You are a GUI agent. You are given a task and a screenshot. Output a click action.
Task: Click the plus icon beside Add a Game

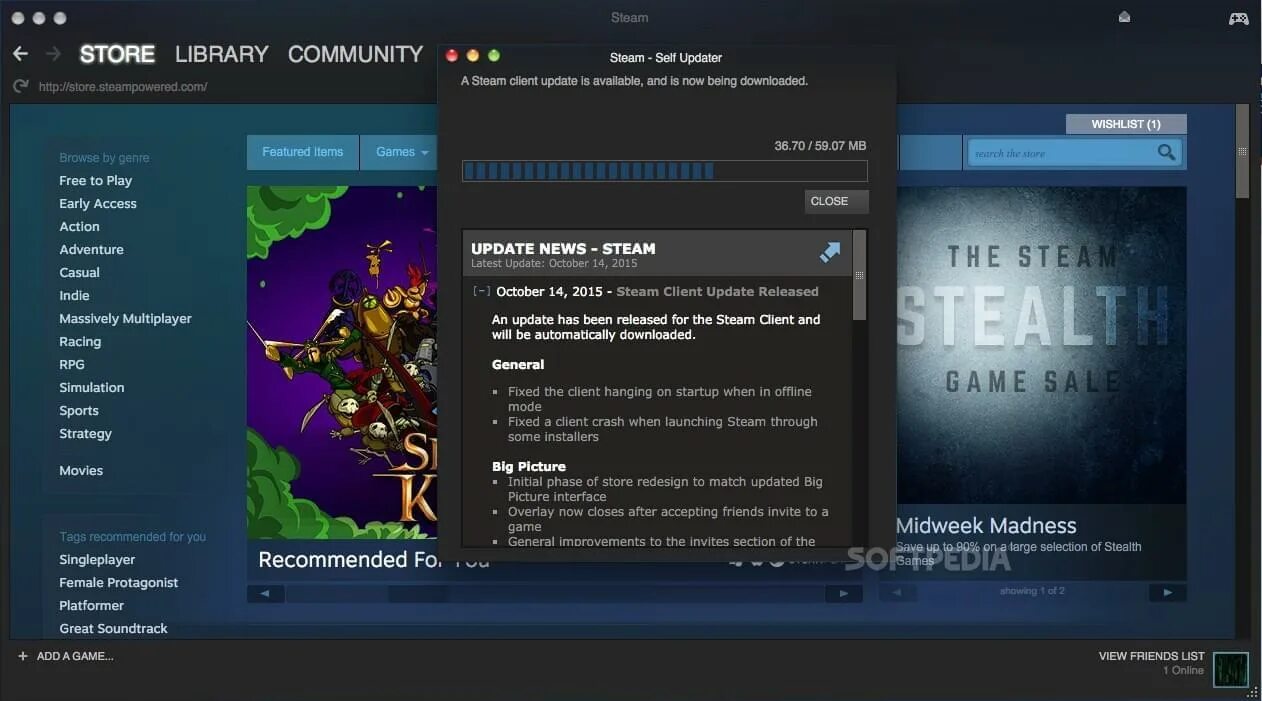[23, 656]
